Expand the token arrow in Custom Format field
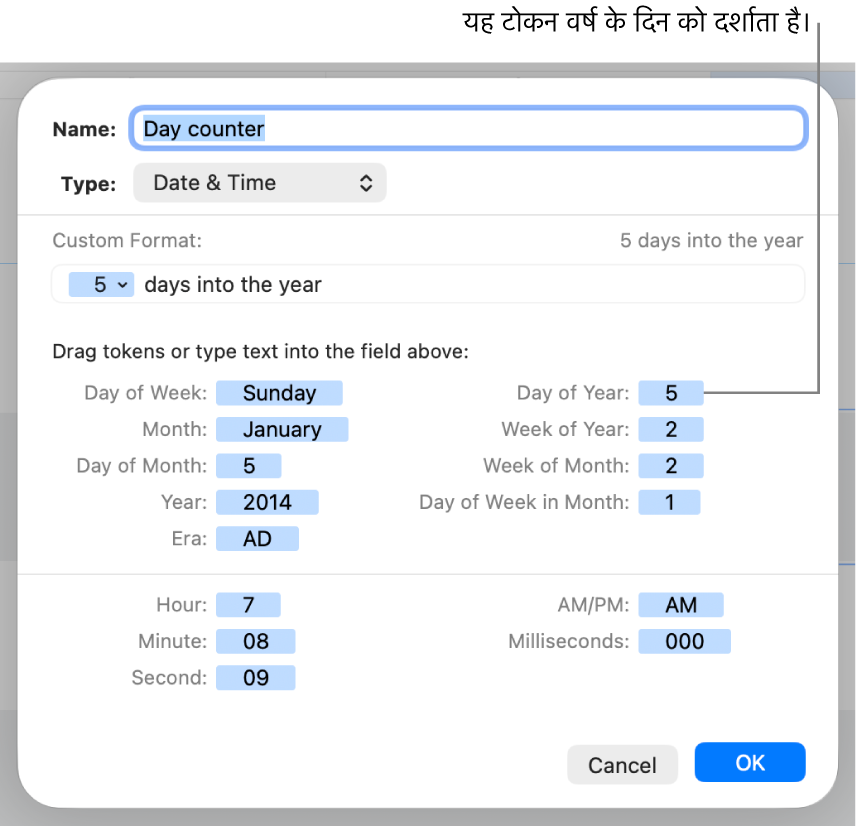The width and height of the screenshot is (857, 828). [123, 285]
